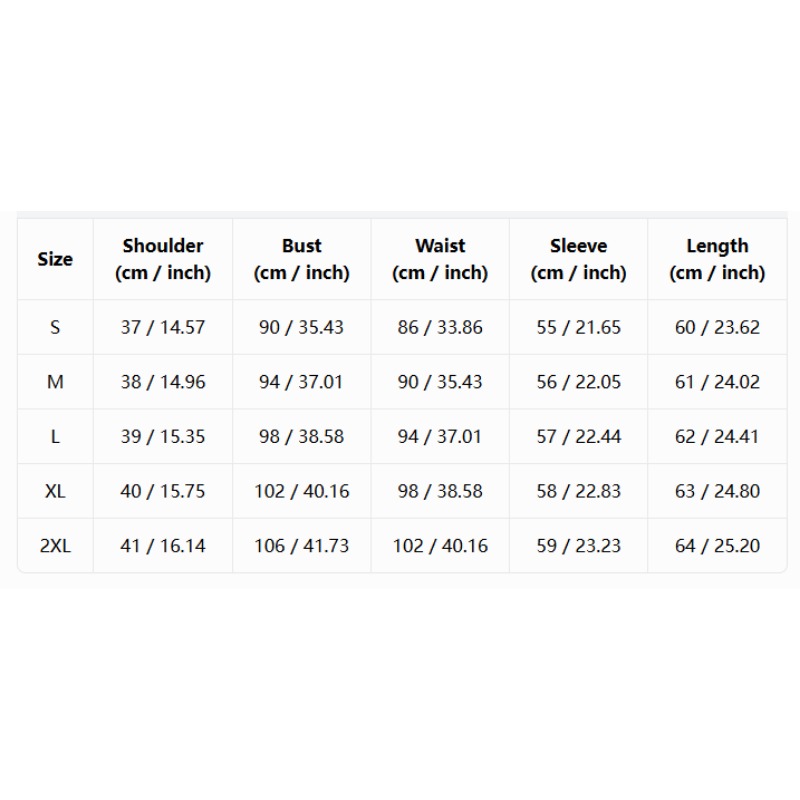Select waist value 94 / 37.01 in L row
The image size is (800, 800).
(440, 436)
